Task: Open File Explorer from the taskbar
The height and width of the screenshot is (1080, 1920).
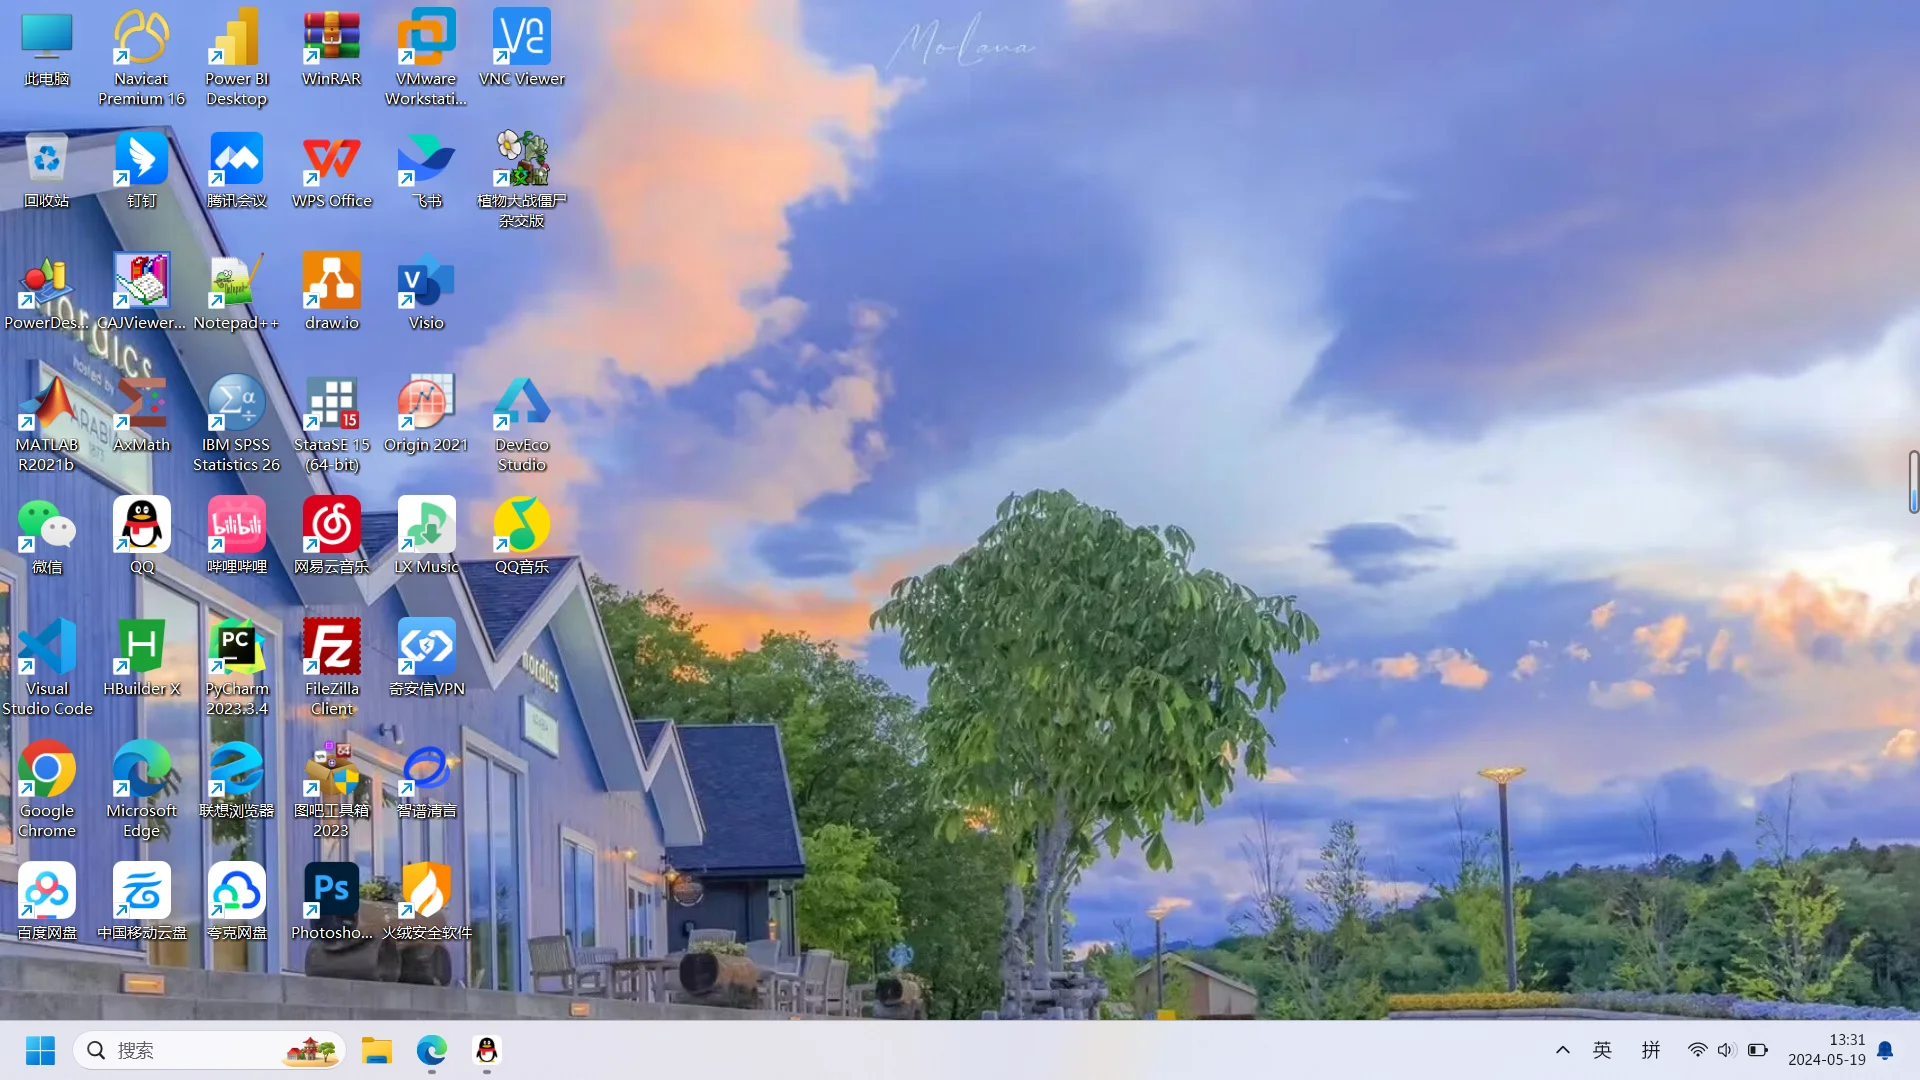Action: (377, 1050)
